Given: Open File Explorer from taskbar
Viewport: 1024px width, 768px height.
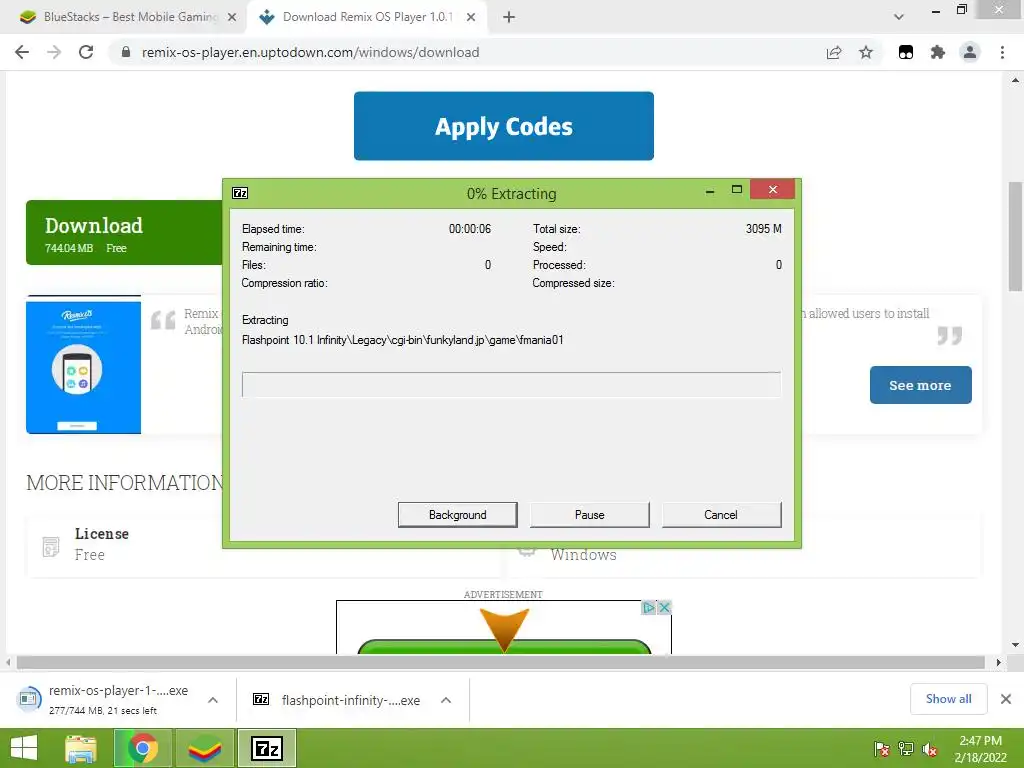Looking at the screenshot, I should coord(81,748).
